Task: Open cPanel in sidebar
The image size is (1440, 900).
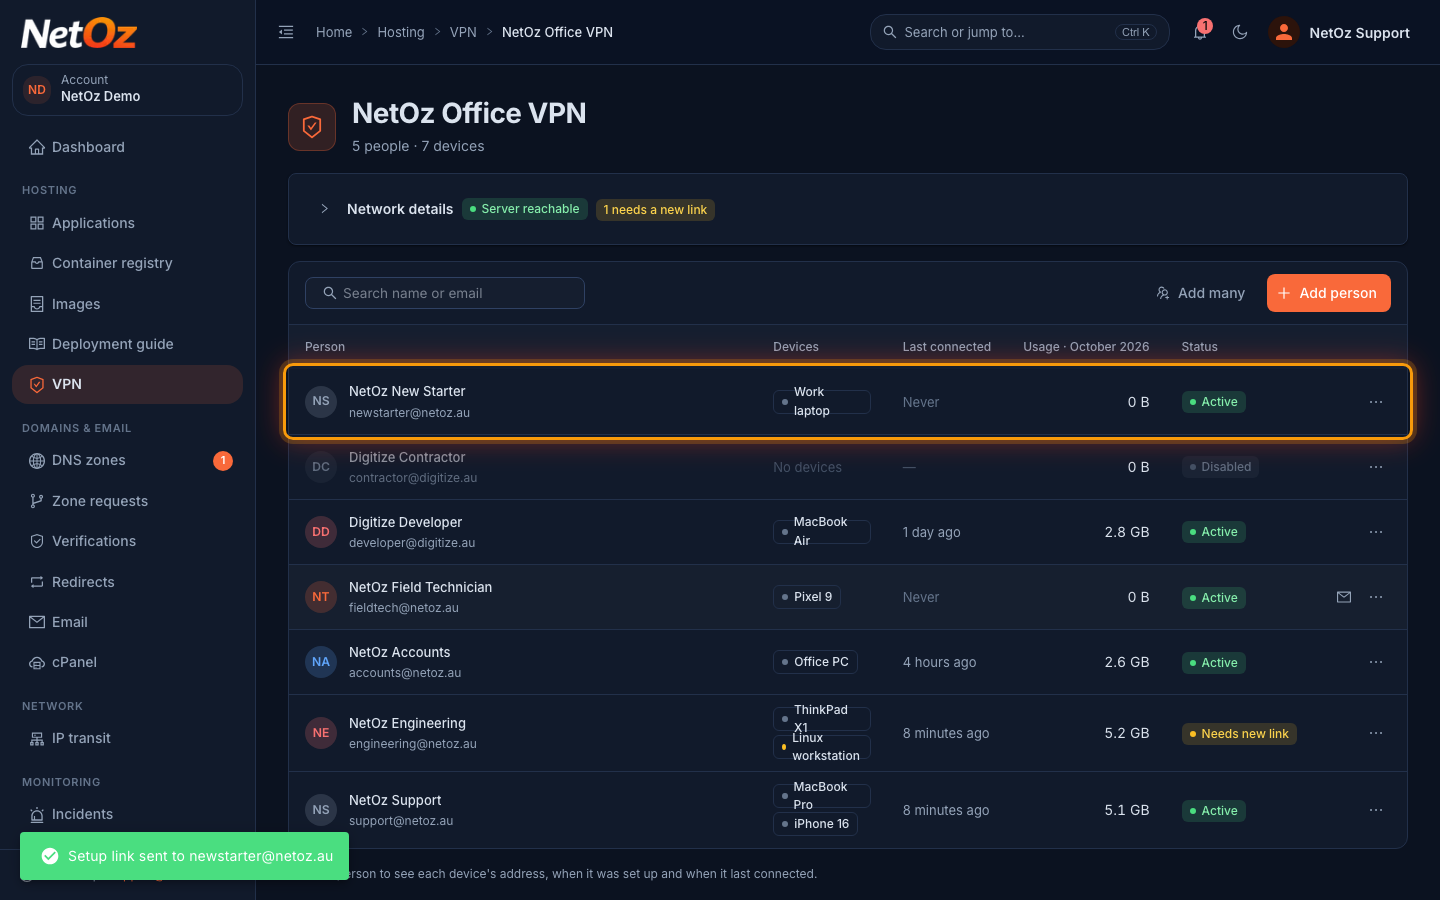Action: coord(127,662)
